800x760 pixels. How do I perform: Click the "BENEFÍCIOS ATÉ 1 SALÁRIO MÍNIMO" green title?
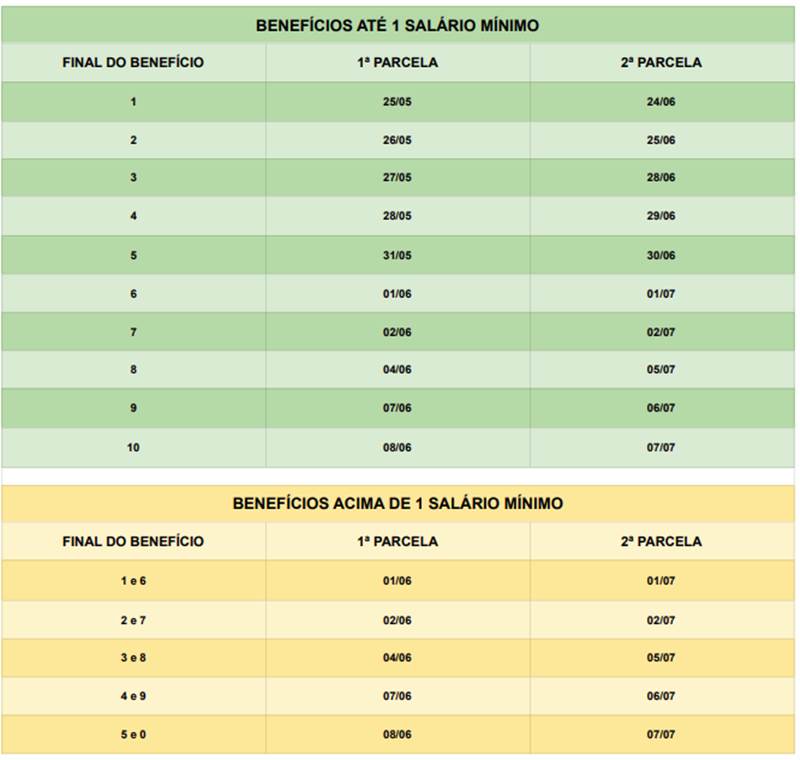397,25
